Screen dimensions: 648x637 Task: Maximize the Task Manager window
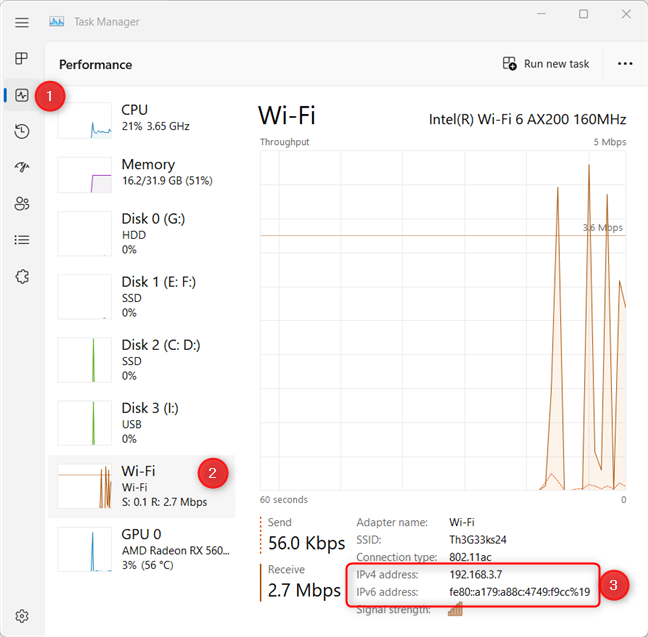pos(584,14)
